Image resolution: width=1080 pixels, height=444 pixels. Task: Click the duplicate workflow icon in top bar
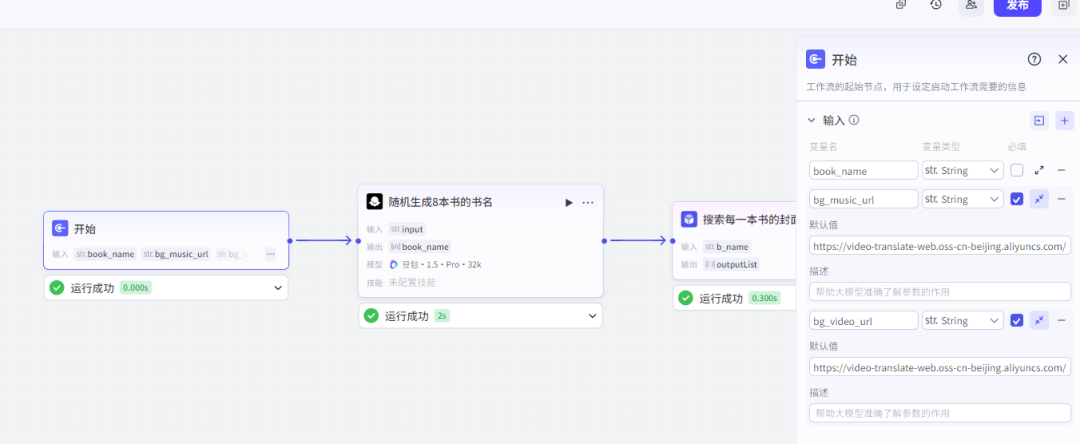(901, 5)
